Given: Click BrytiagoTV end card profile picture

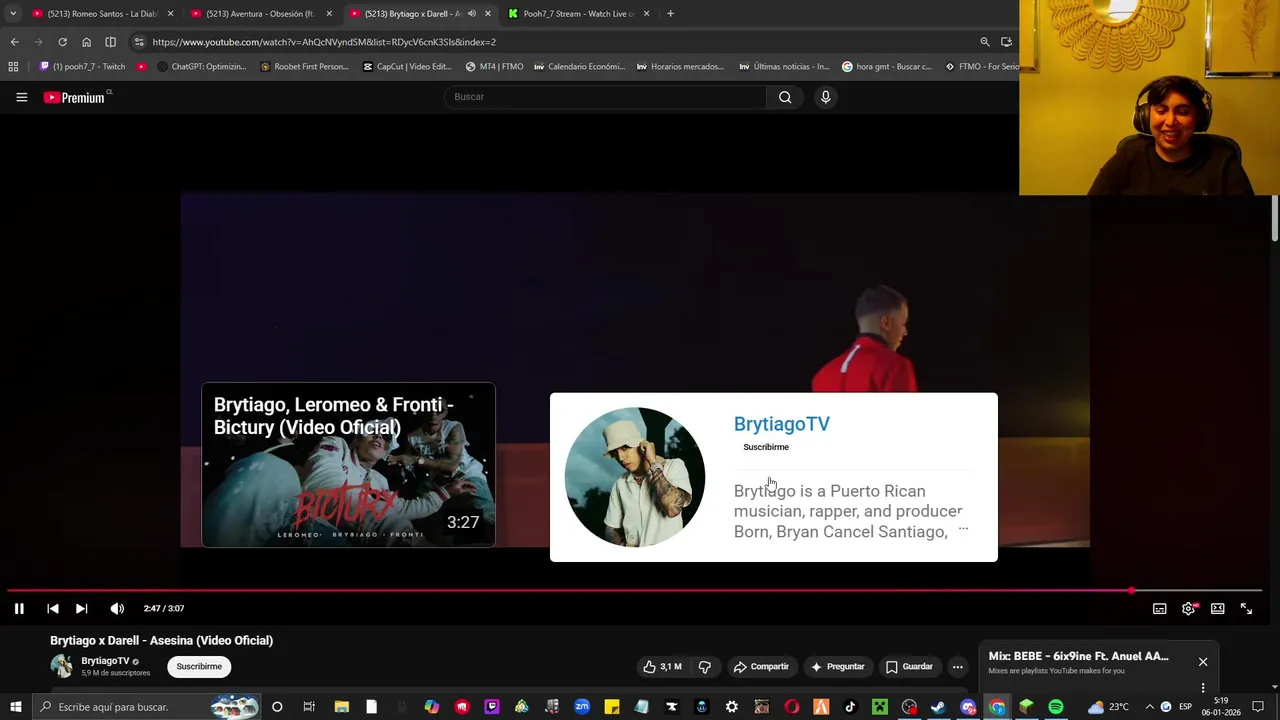Looking at the screenshot, I should (x=634, y=477).
